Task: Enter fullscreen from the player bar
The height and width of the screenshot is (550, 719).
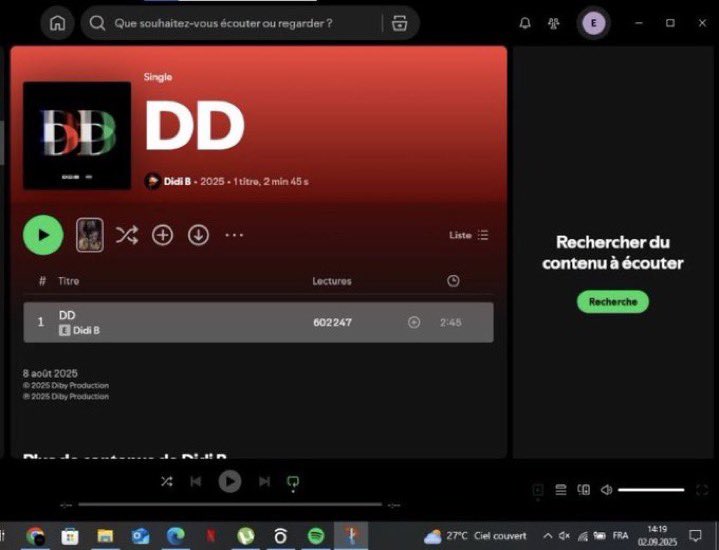Action: click(x=702, y=490)
